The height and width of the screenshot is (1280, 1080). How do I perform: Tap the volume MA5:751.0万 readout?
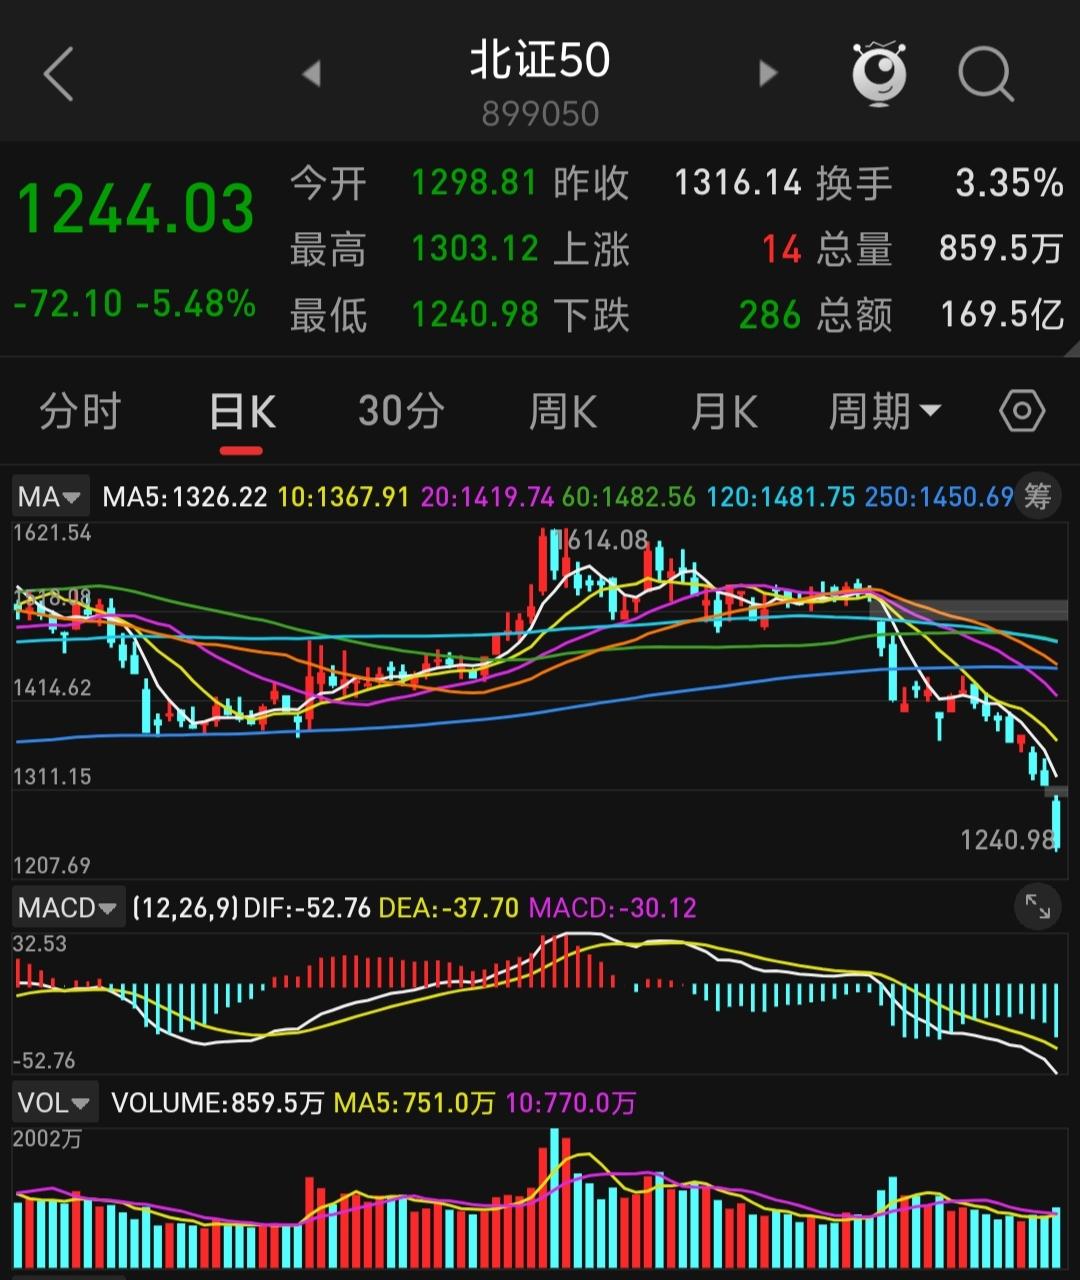pos(414,1103)
